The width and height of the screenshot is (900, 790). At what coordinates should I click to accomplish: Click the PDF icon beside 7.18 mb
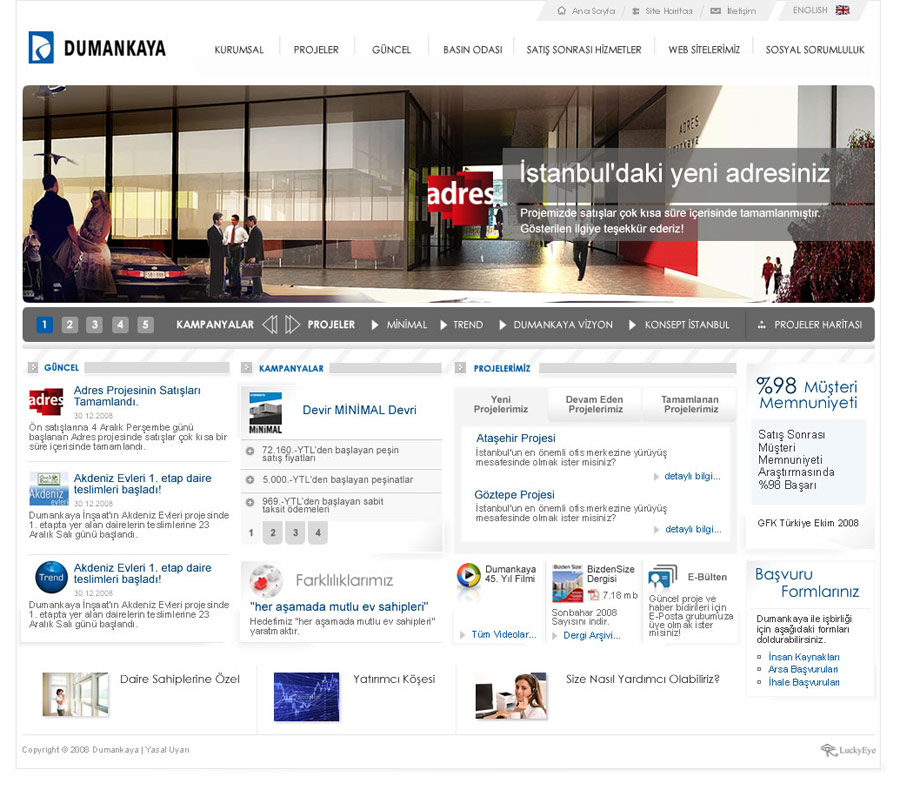point(593,595)
